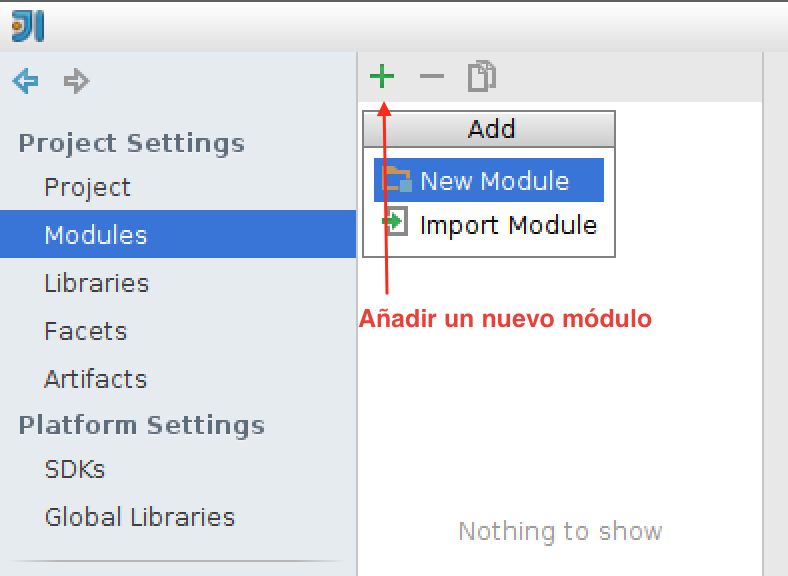Select Modules in the sidebar
Image resolution: width=788 pixels, height=576 pixels.
tap(178, 234)
